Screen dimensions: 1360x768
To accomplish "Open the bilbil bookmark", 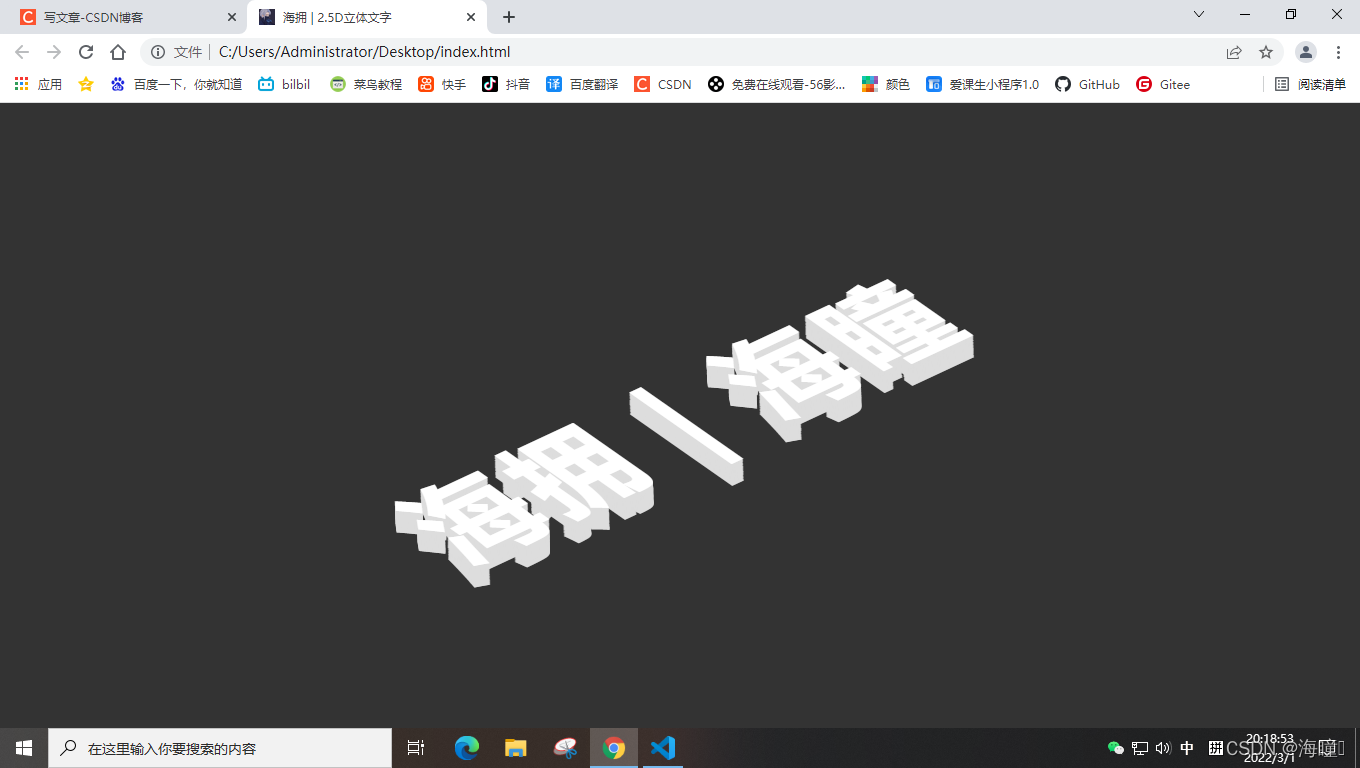I will (284, 84).
